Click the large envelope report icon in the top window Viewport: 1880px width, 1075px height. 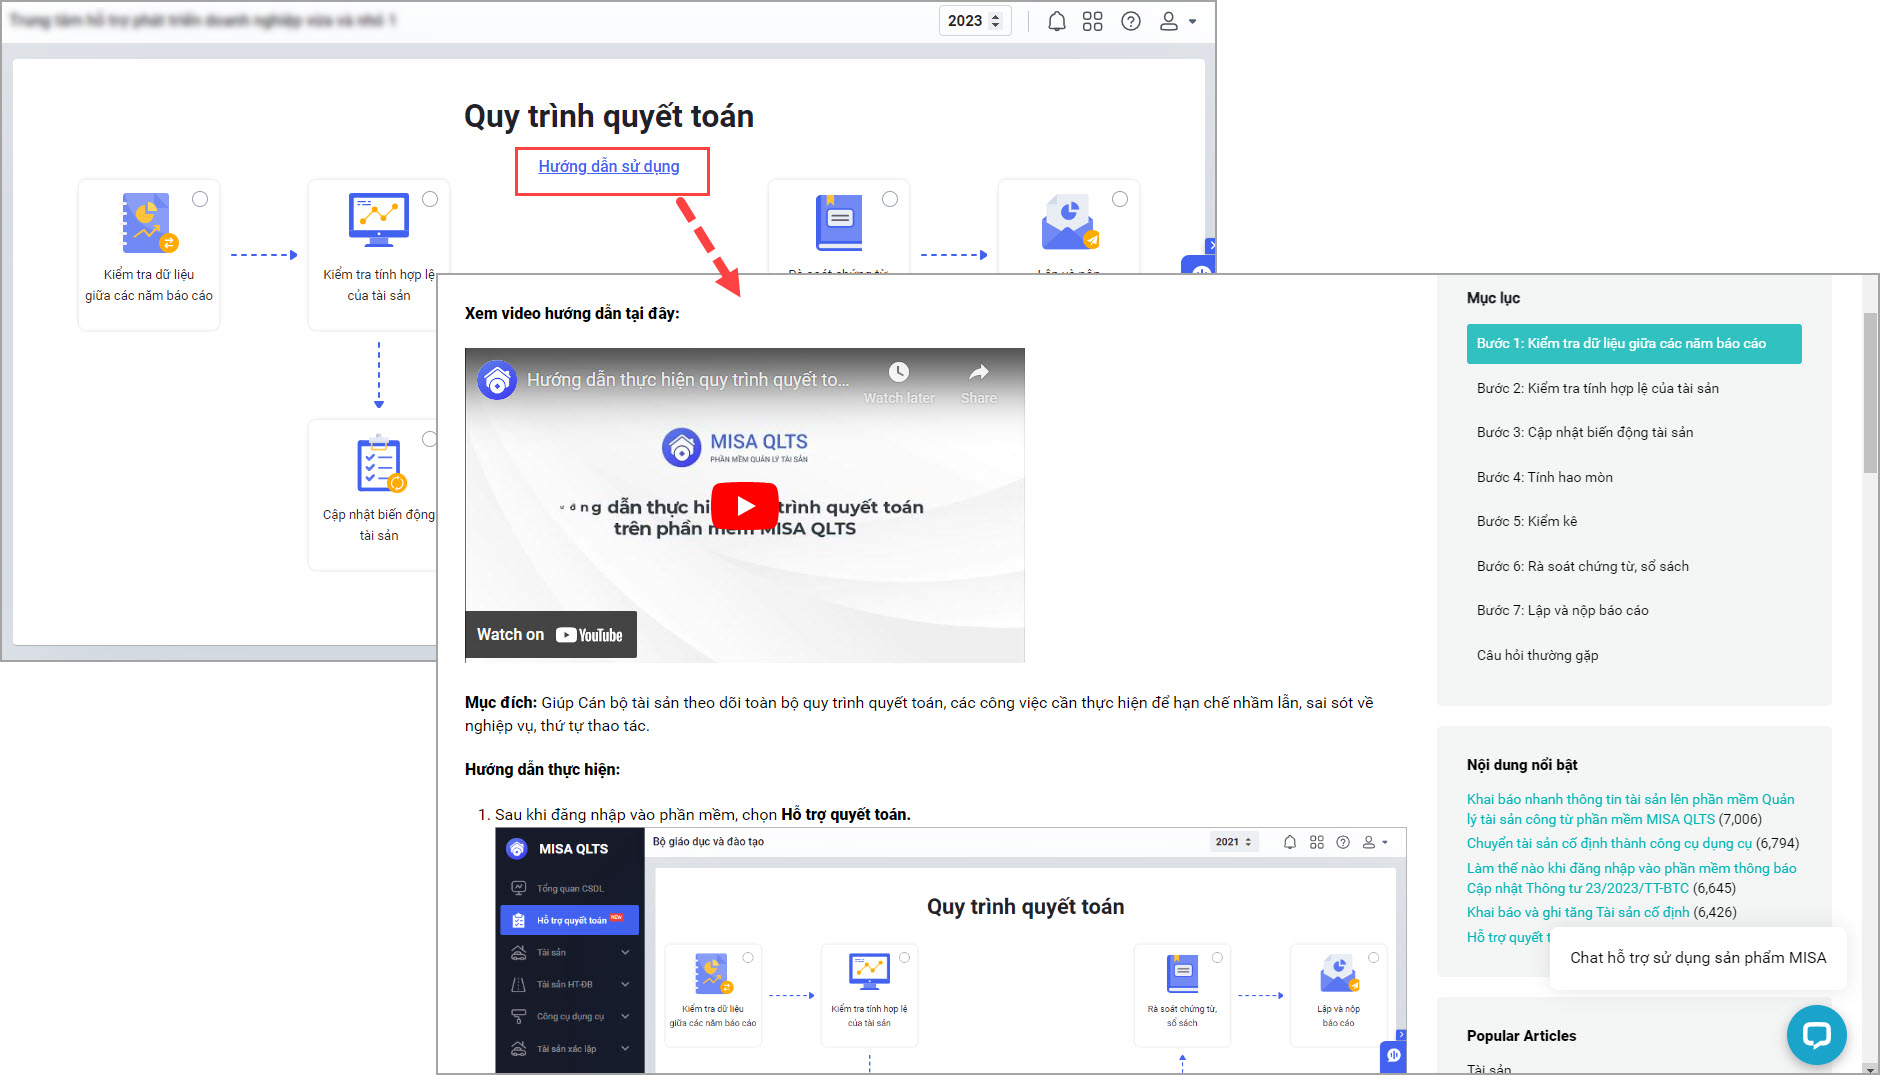[x=1070, y=222]
